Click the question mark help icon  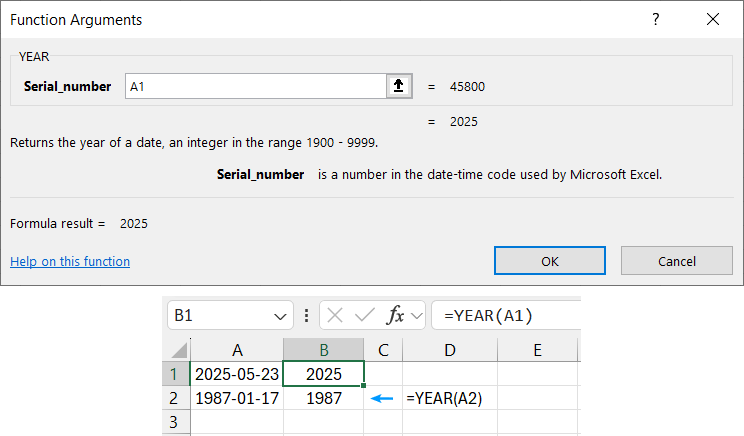click(655, 19)
